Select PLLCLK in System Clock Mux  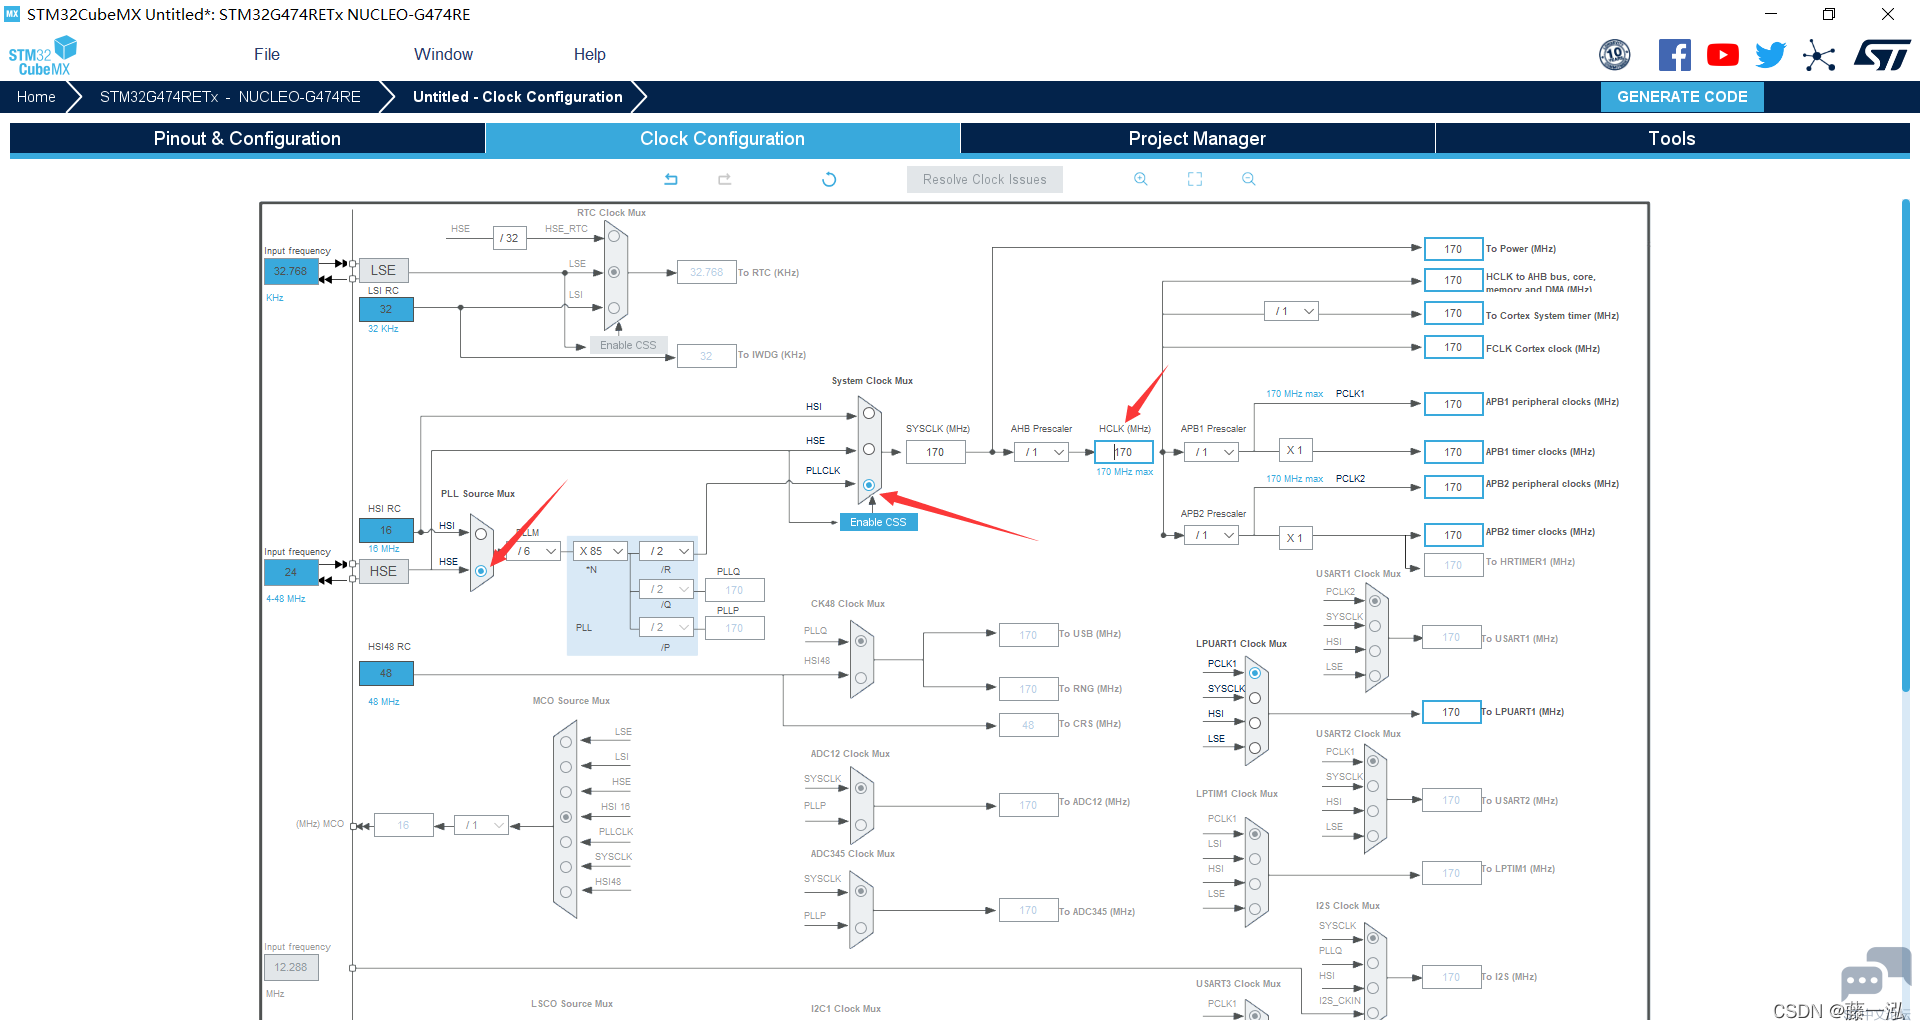click(869, 485)
